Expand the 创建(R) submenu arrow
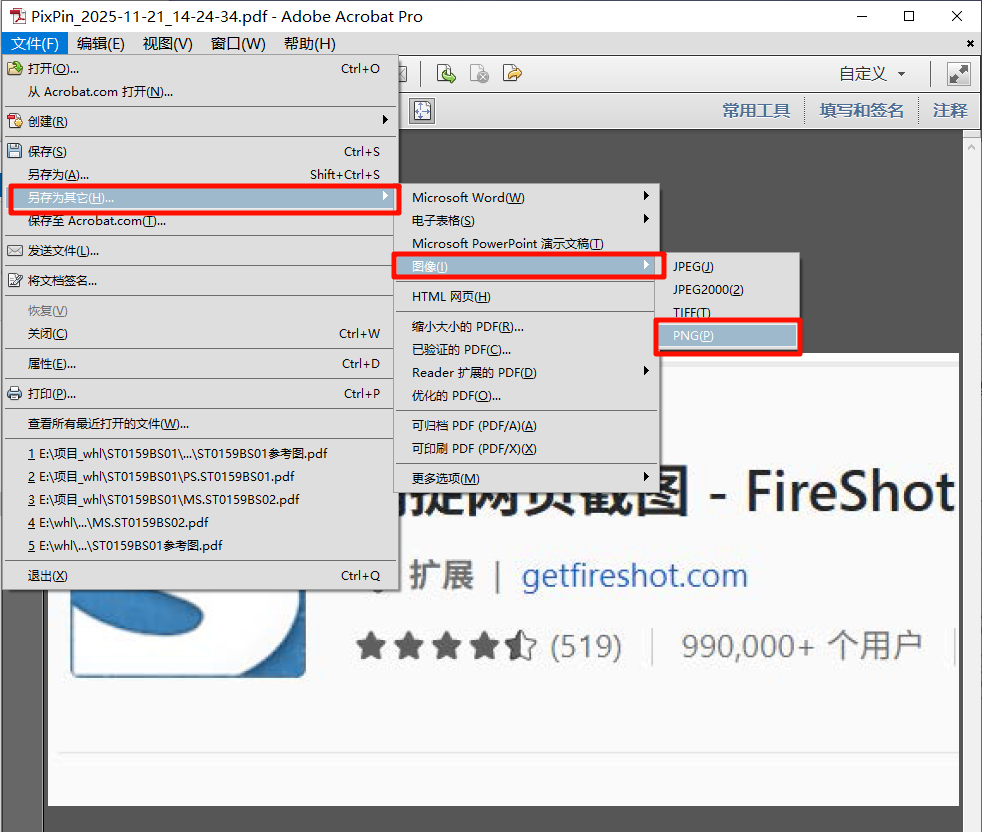Screen dimensions: 982x832 pos(385,120)
